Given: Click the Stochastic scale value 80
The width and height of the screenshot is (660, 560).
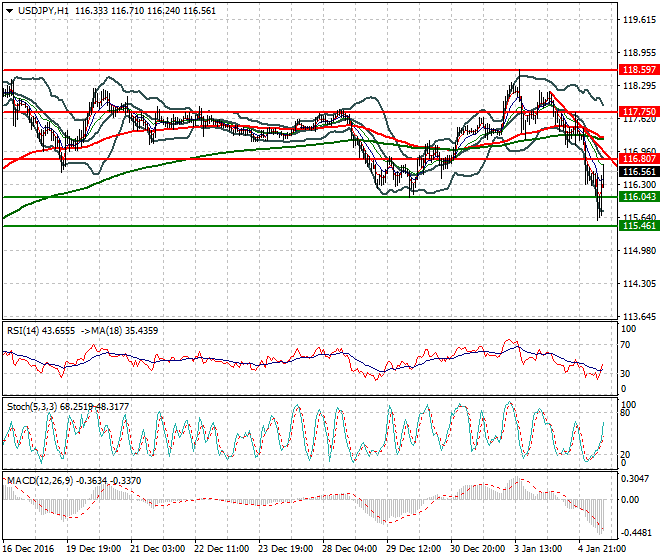Looking at the screenshot, I should [x=625, y=413].
